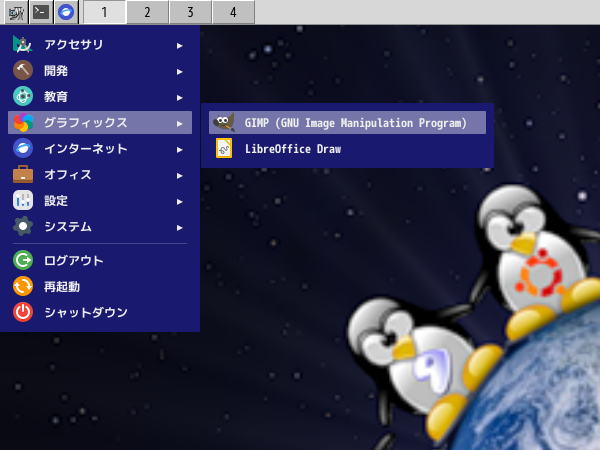Expand the 設定 submenu arrow
This screenshot has height=450, width=600.
tap(179, 202)
